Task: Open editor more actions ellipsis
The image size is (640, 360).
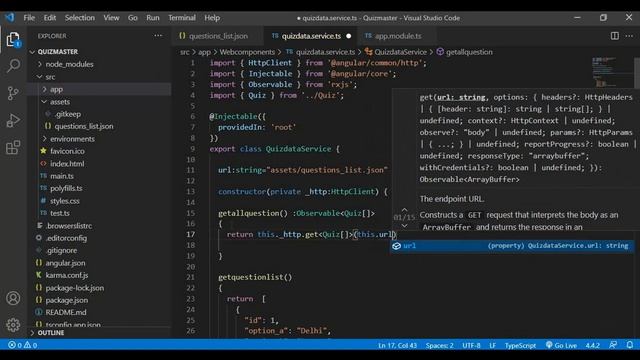Action: pos(629,36)
